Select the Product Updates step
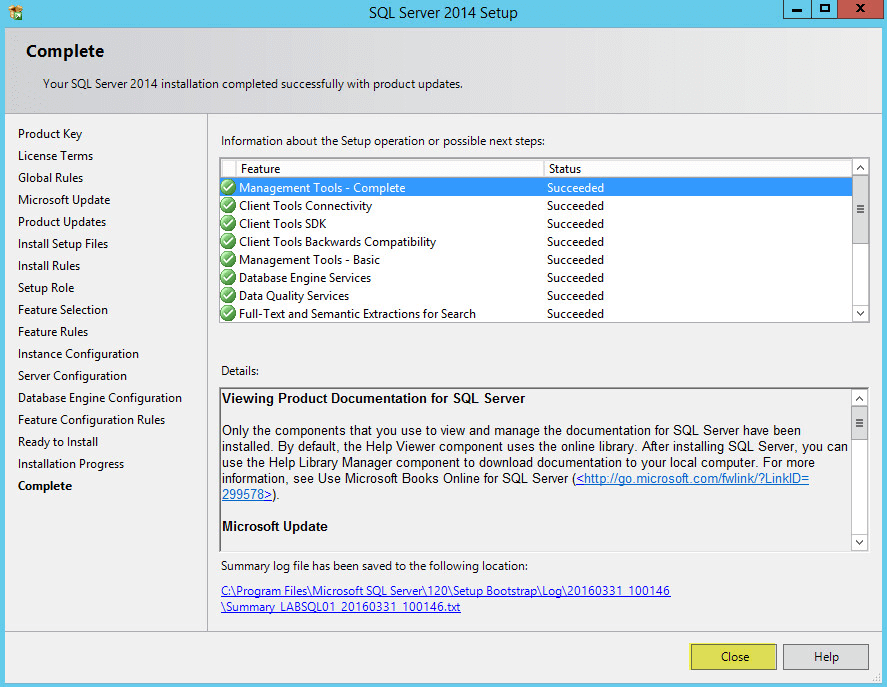The height and width of the screenshot is (687, 887). [x=62, y=222]
